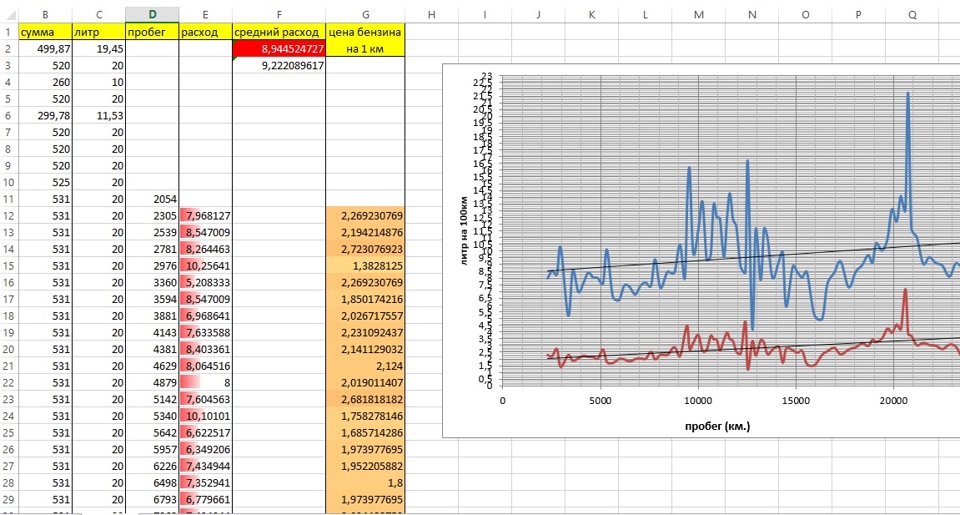
Task: Click the 'цена бензина' header cell
Action: tap(366, 32)
